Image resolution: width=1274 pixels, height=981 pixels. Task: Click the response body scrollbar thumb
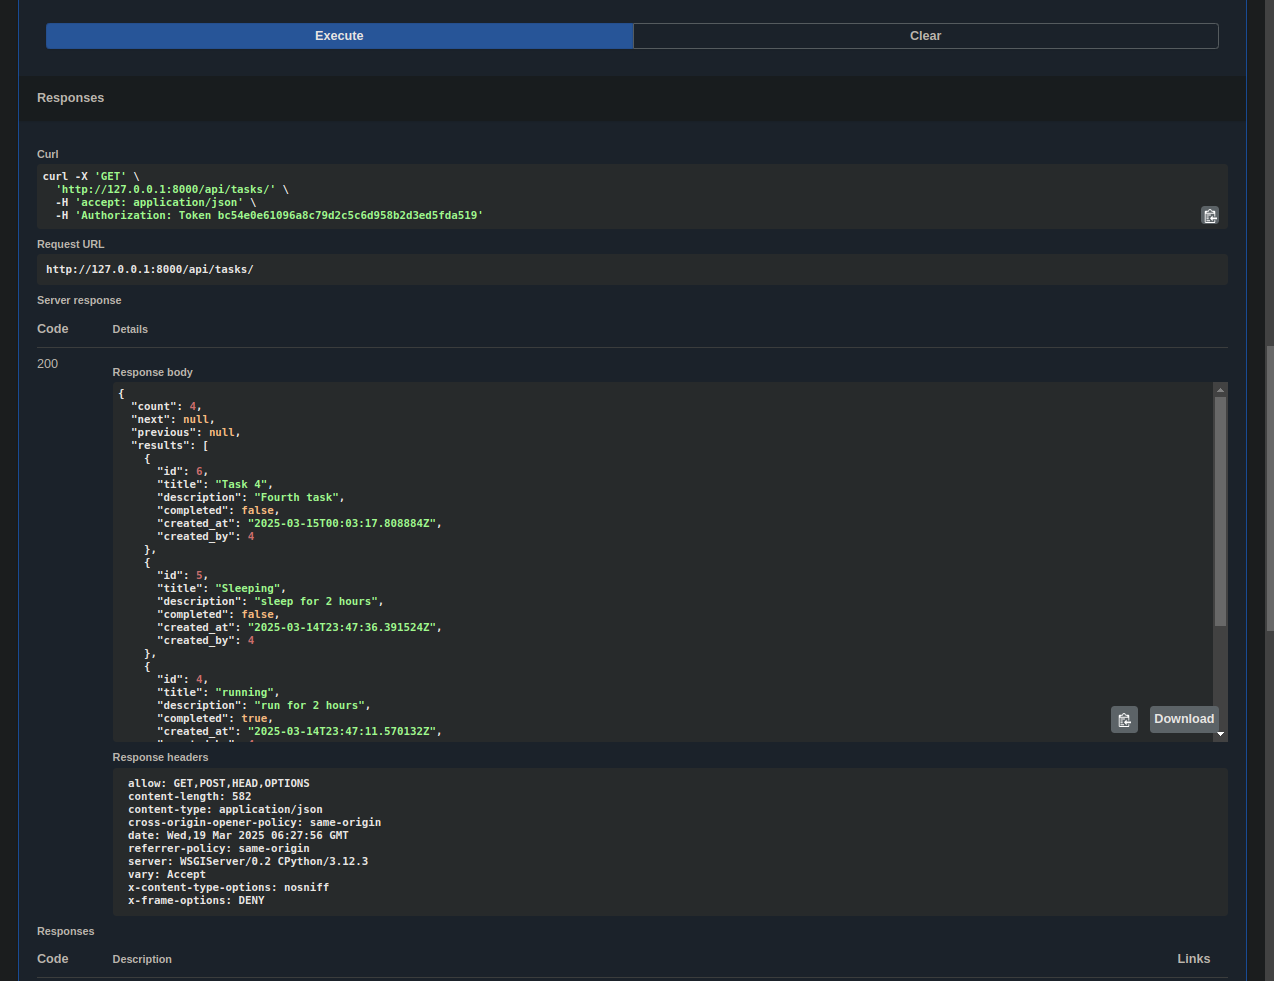1220,511
